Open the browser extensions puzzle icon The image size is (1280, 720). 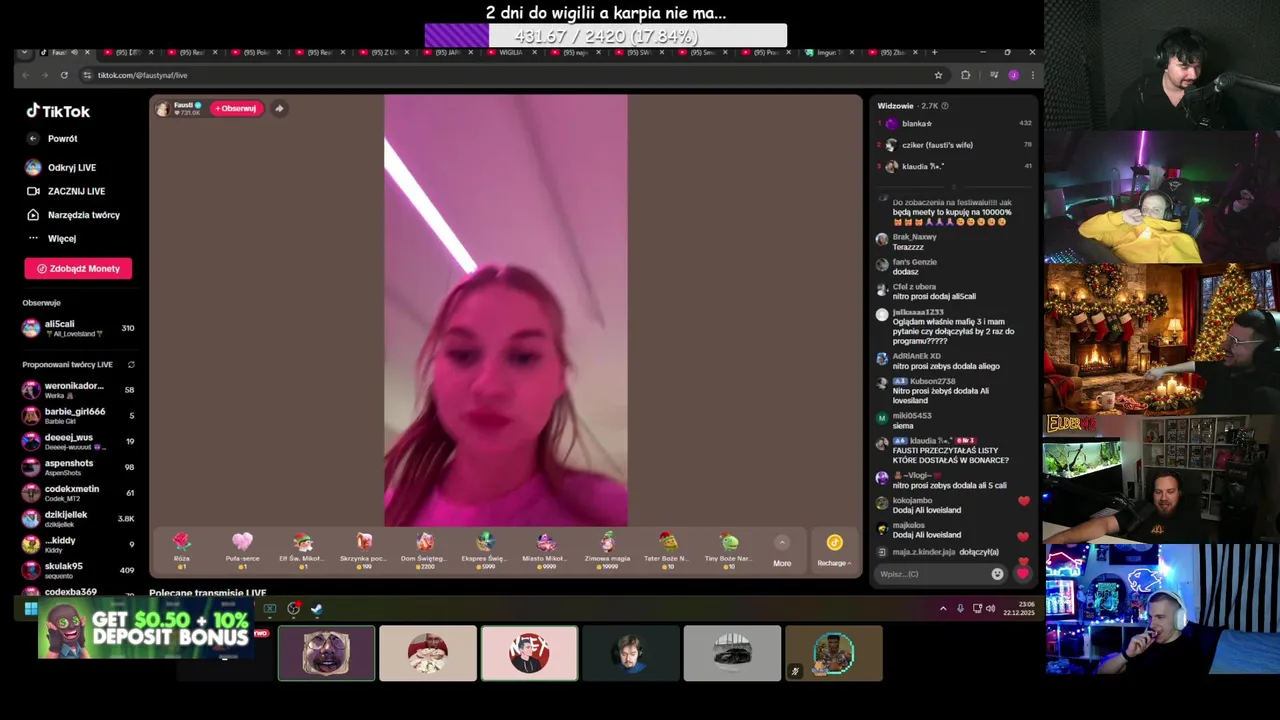coord(965,75)
